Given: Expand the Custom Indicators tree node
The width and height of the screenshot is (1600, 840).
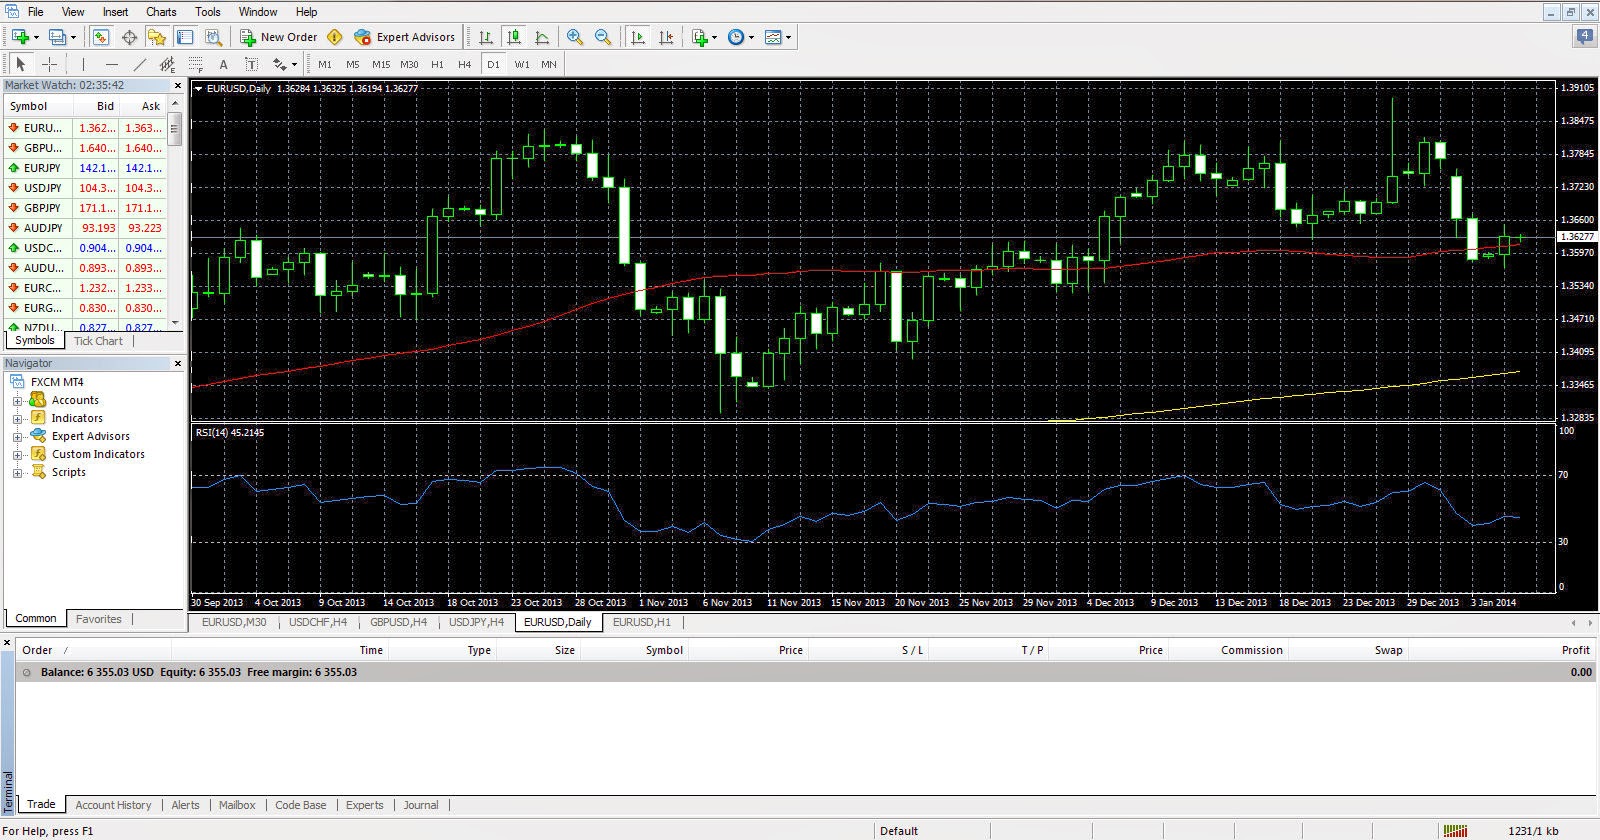Looking at the screenshot, I should 17,454.
